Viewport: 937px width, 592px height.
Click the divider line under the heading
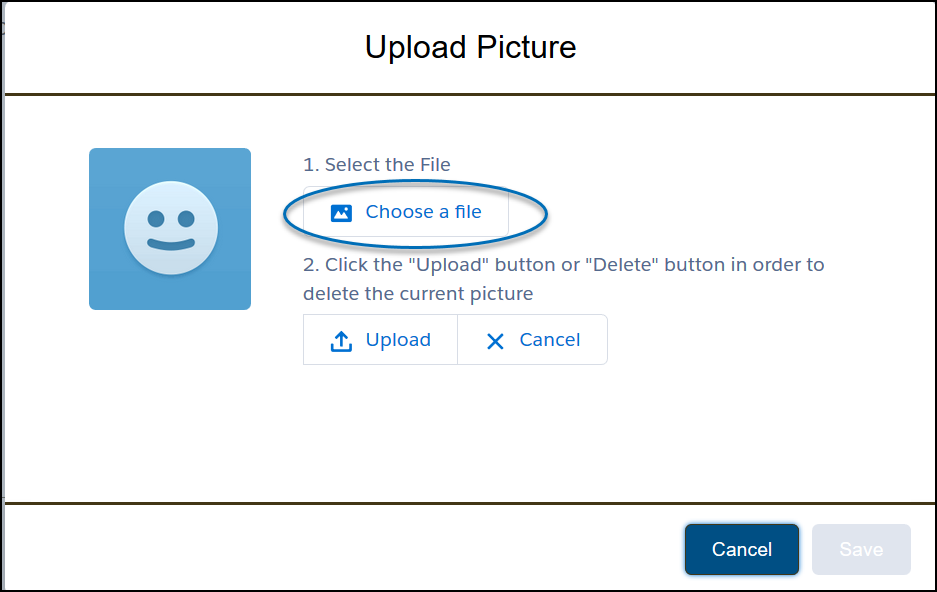[470, 94]
